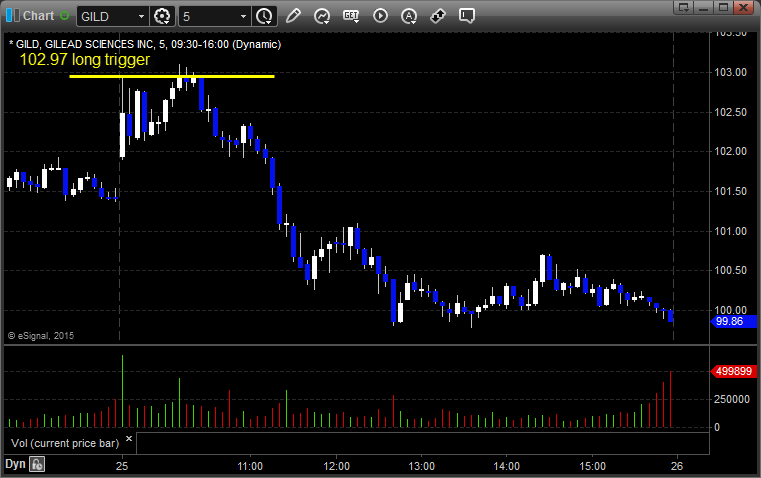Click the interval field showing 5
761x478 pixels.
tap(209, 16)
